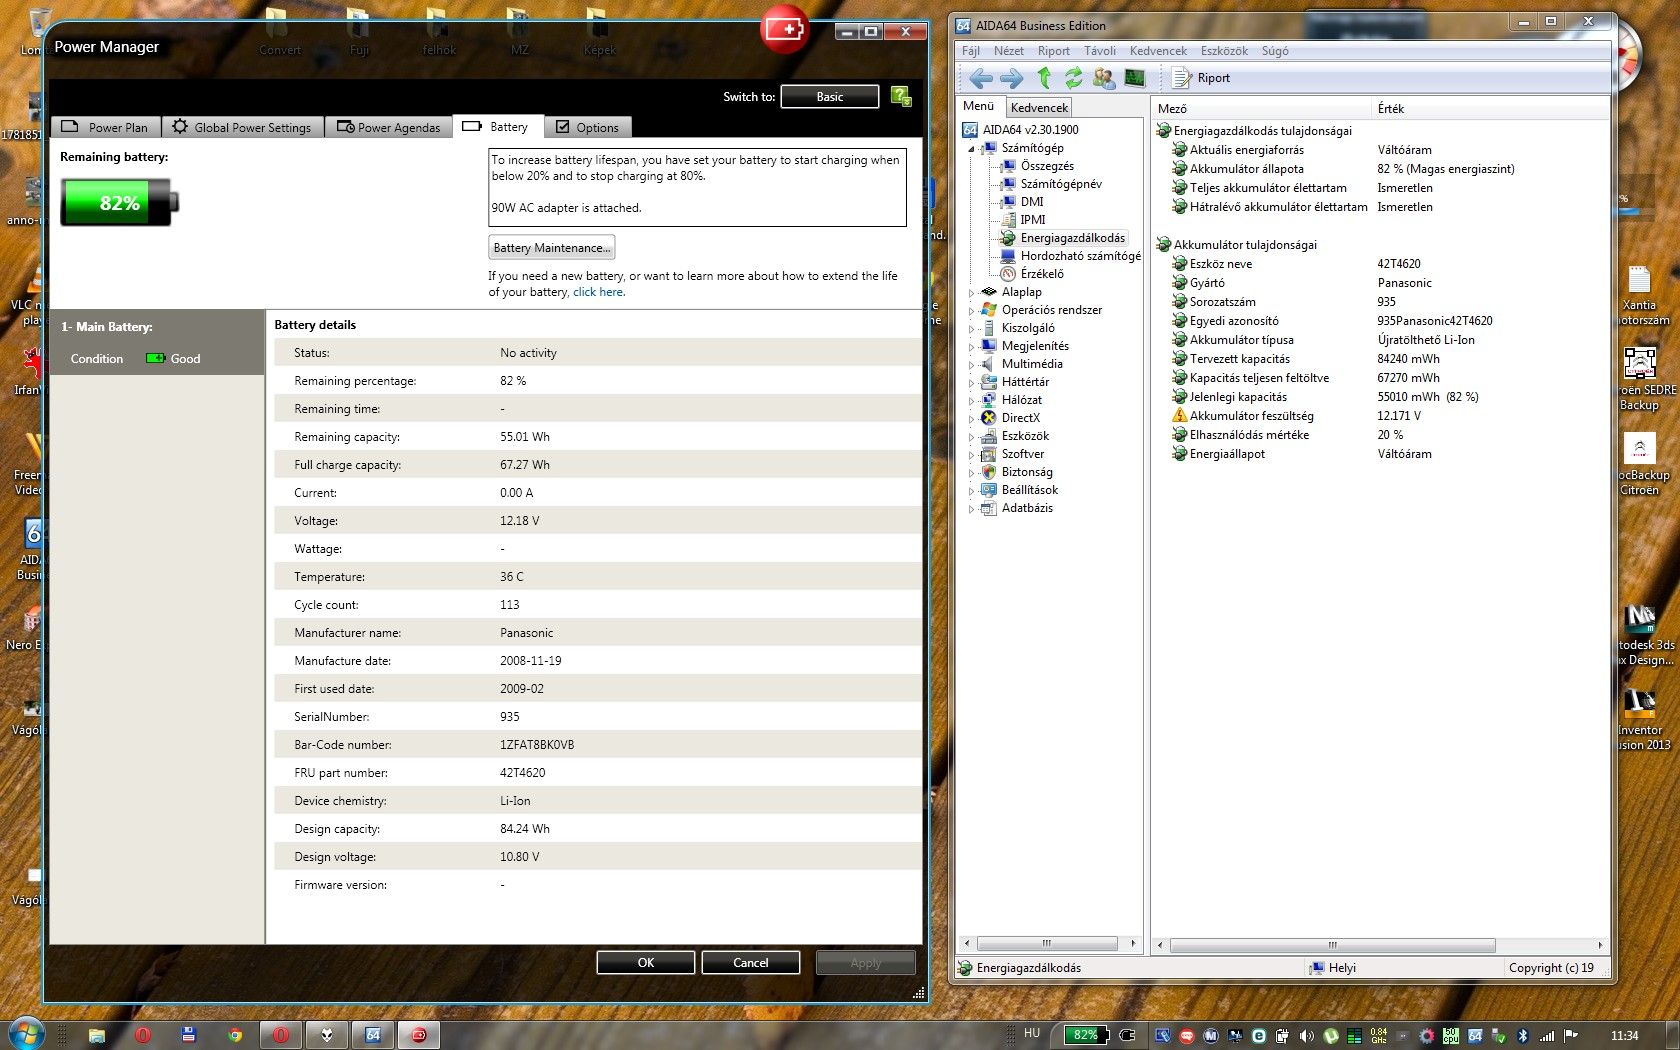Open the Kedvencek menu in menu bar

[1158, 51]
